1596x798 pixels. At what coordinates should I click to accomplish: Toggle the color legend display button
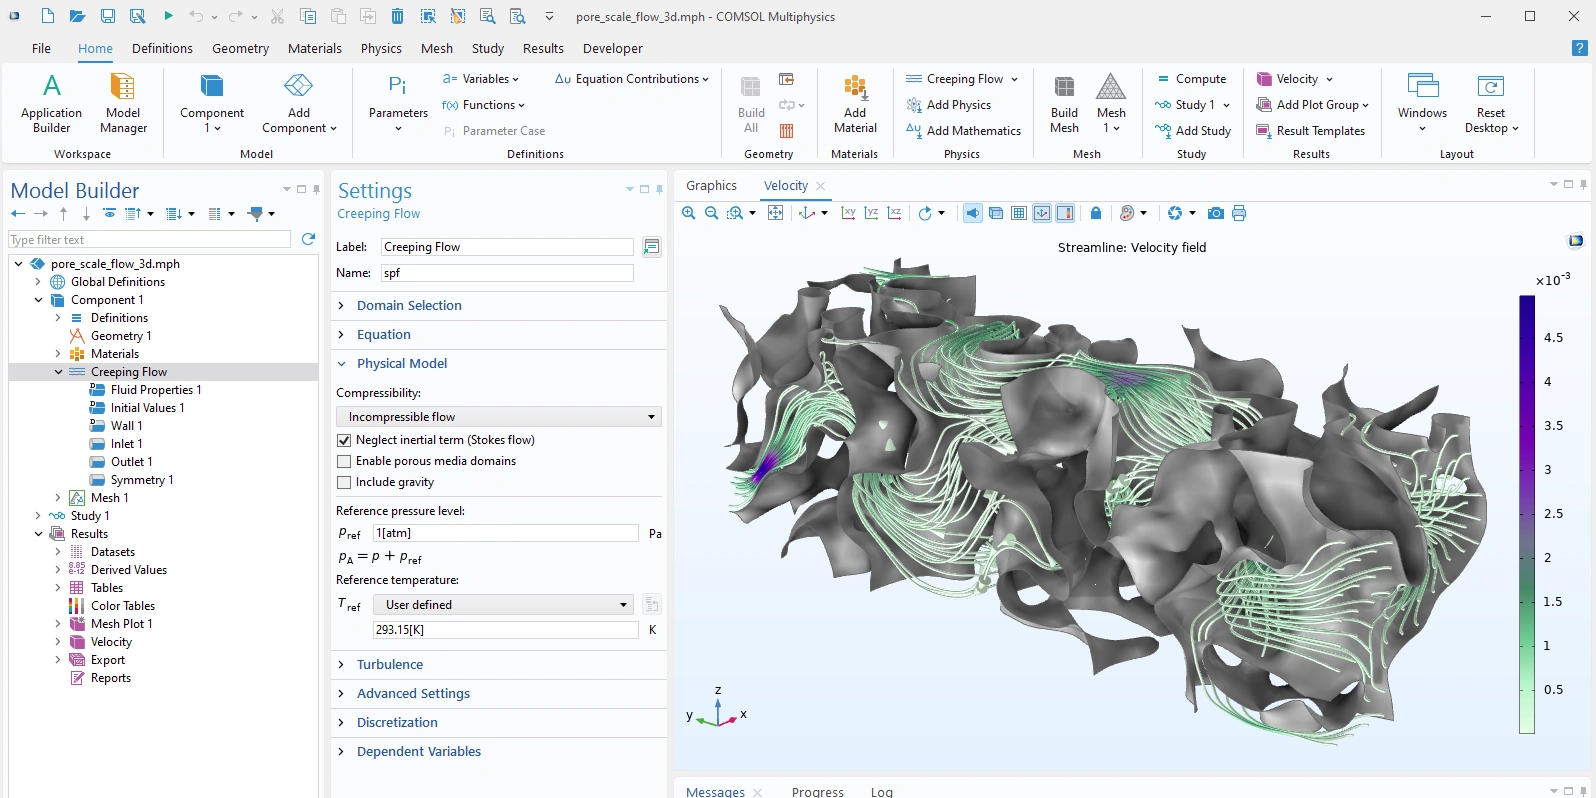tap(1065, 213)
